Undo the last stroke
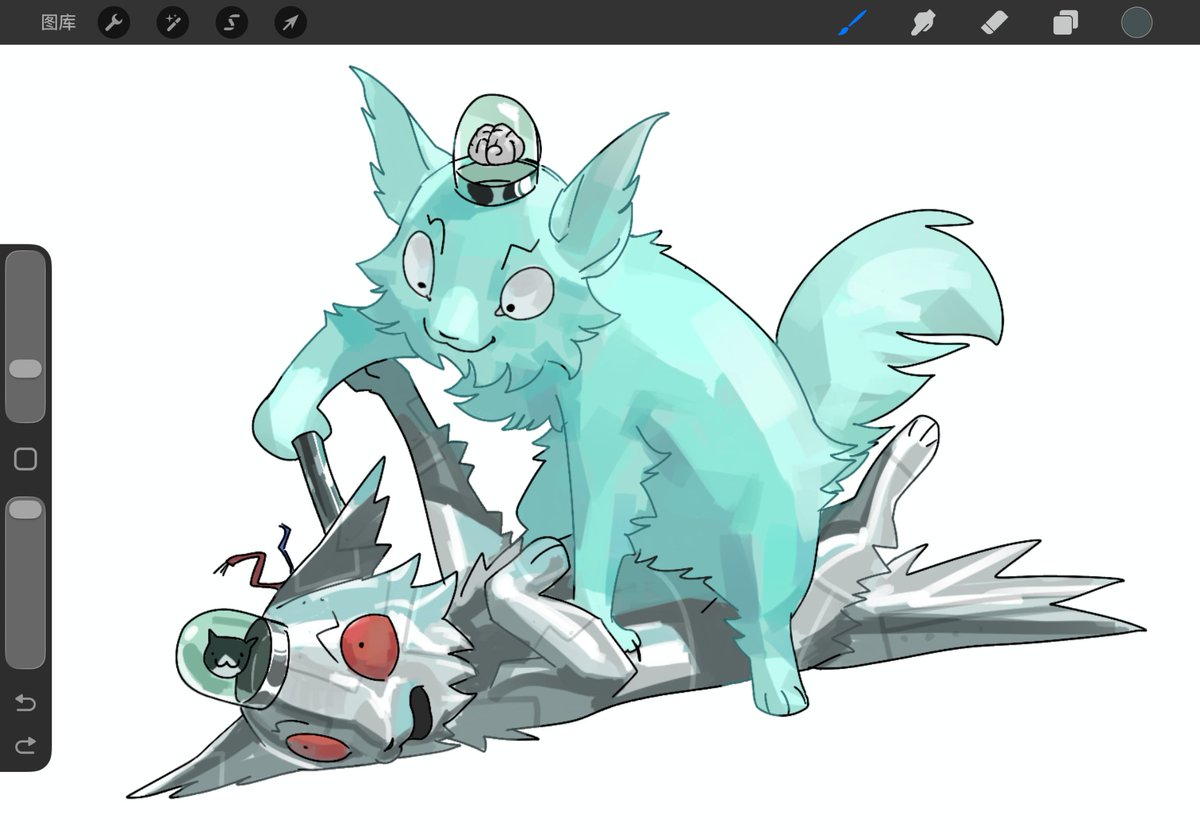 coord(25,704)
